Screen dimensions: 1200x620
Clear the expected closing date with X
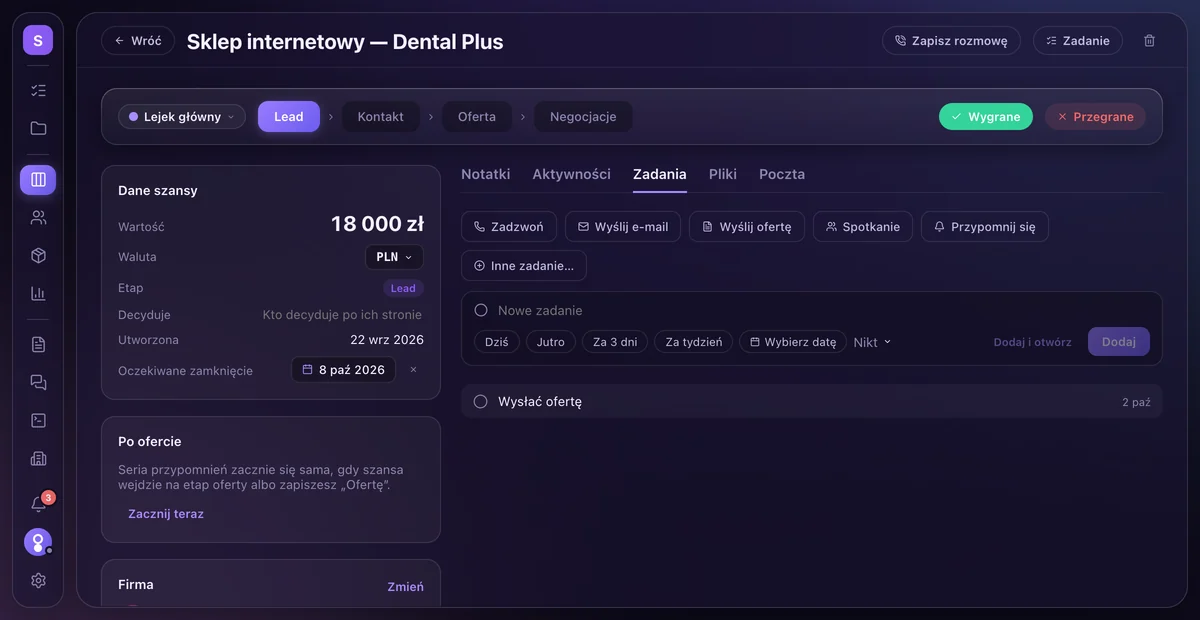click(413, 370)
